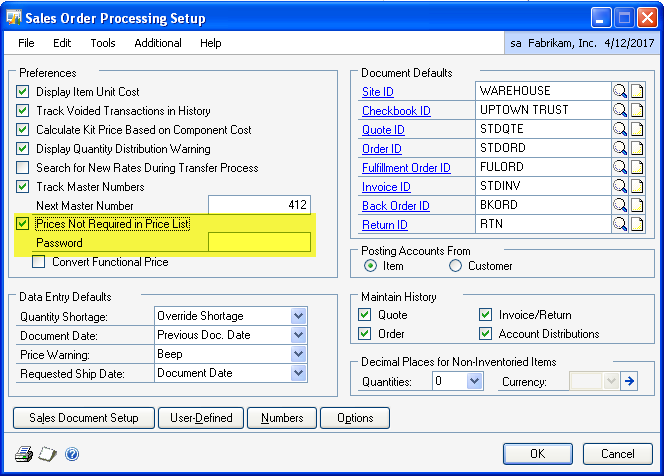Open the note icon for Quote ID
The width and height of the screenshot is (664, 476).
[637, 129]
